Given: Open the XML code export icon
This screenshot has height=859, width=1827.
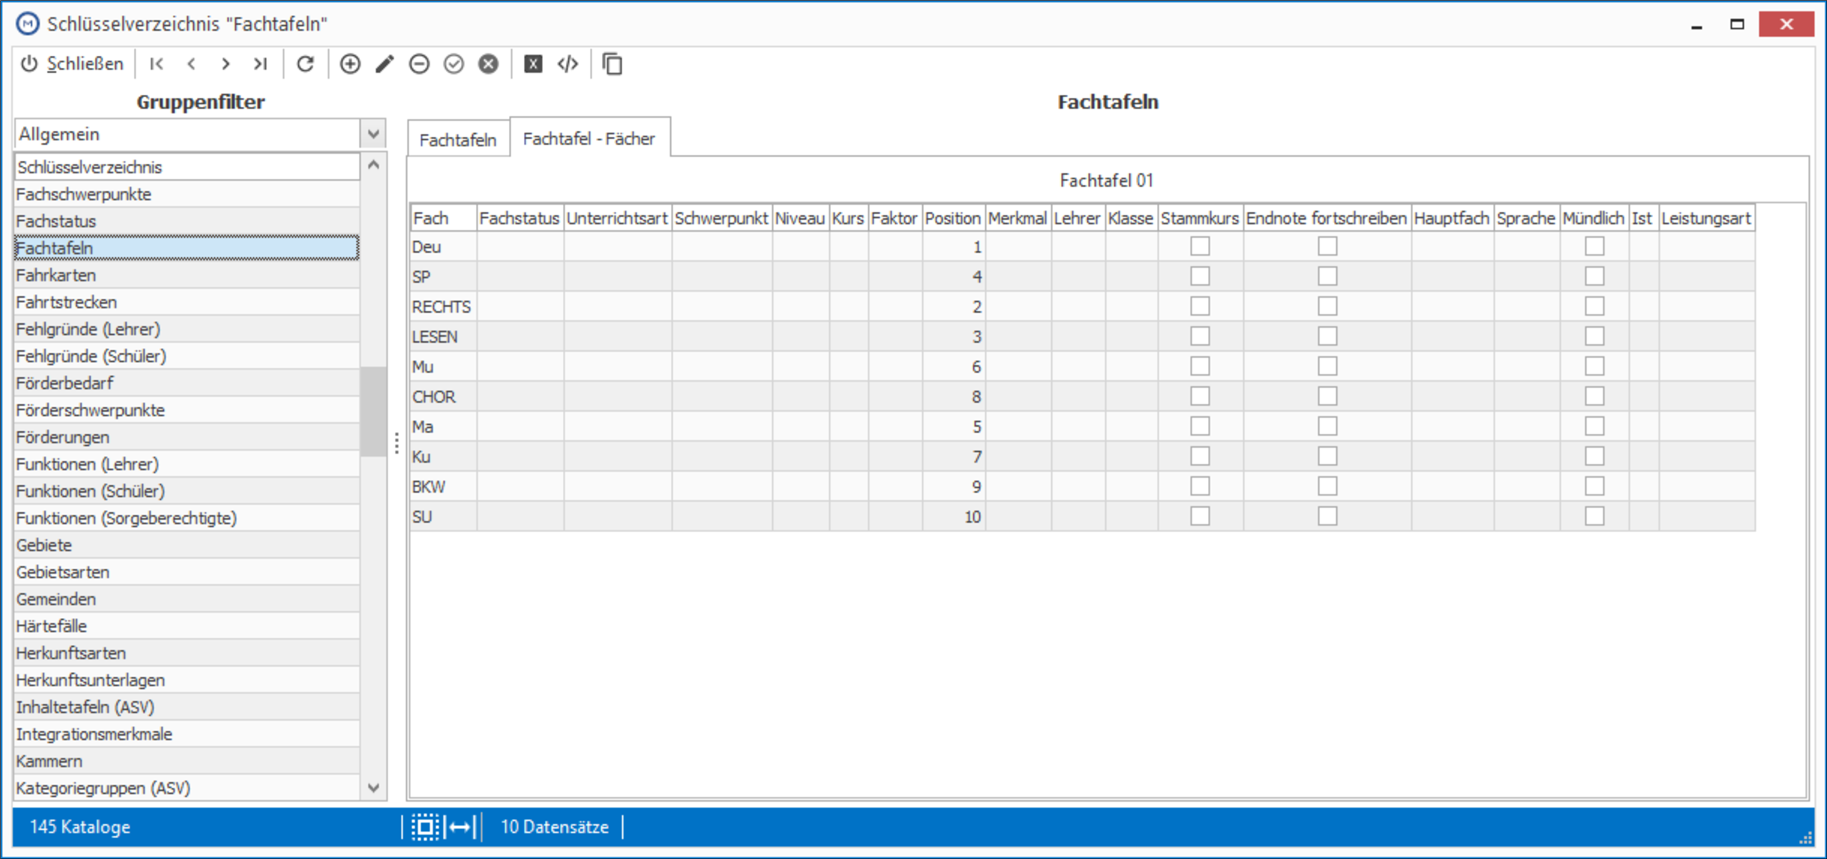Looking at the screenshot, I should pyautogui.click(x=568, y=64).
